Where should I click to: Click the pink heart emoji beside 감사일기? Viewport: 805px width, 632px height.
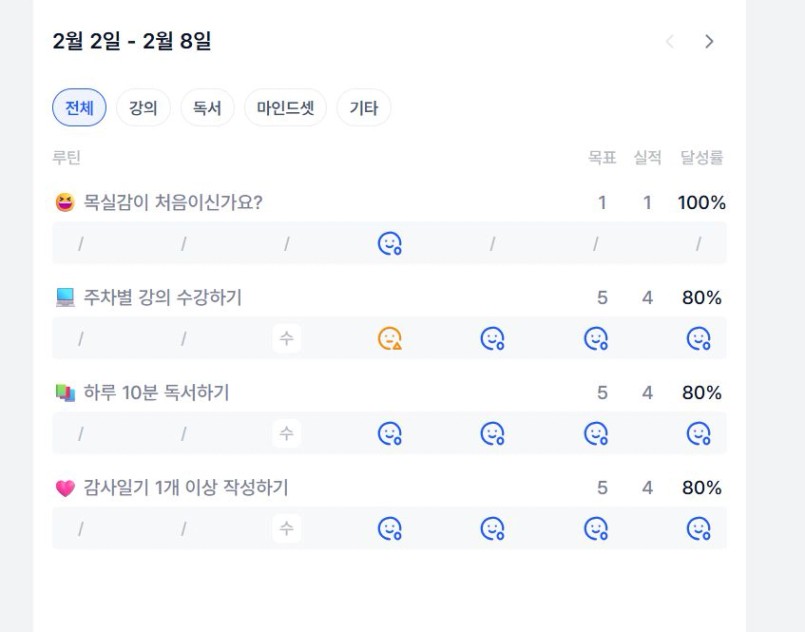[65, 488]
